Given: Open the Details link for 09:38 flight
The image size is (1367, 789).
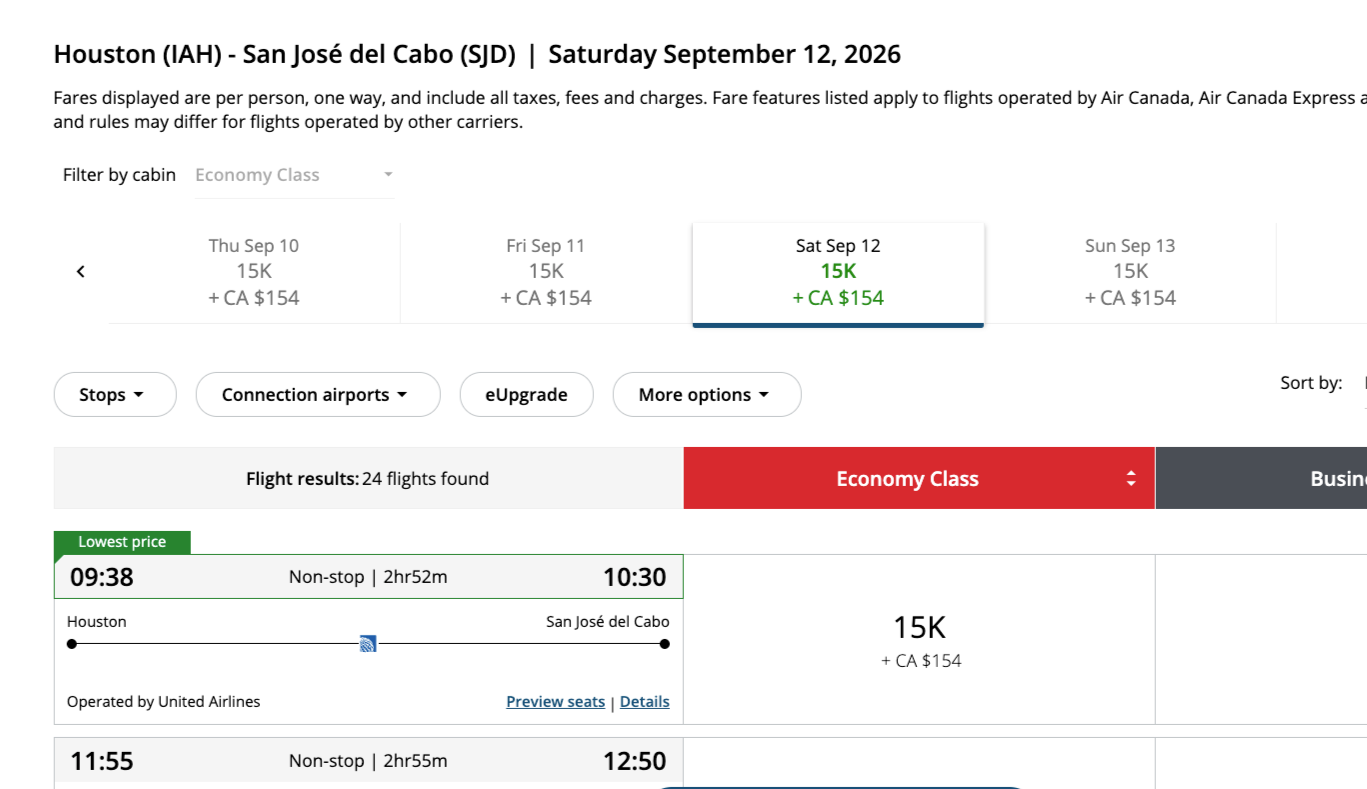Looking at the screenshot, I should tap(645, 702).
